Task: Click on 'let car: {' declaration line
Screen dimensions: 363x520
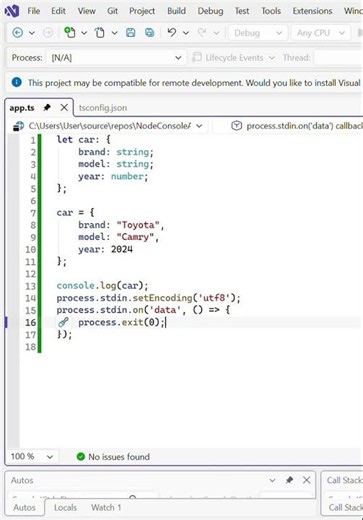Action: (83, 139)
